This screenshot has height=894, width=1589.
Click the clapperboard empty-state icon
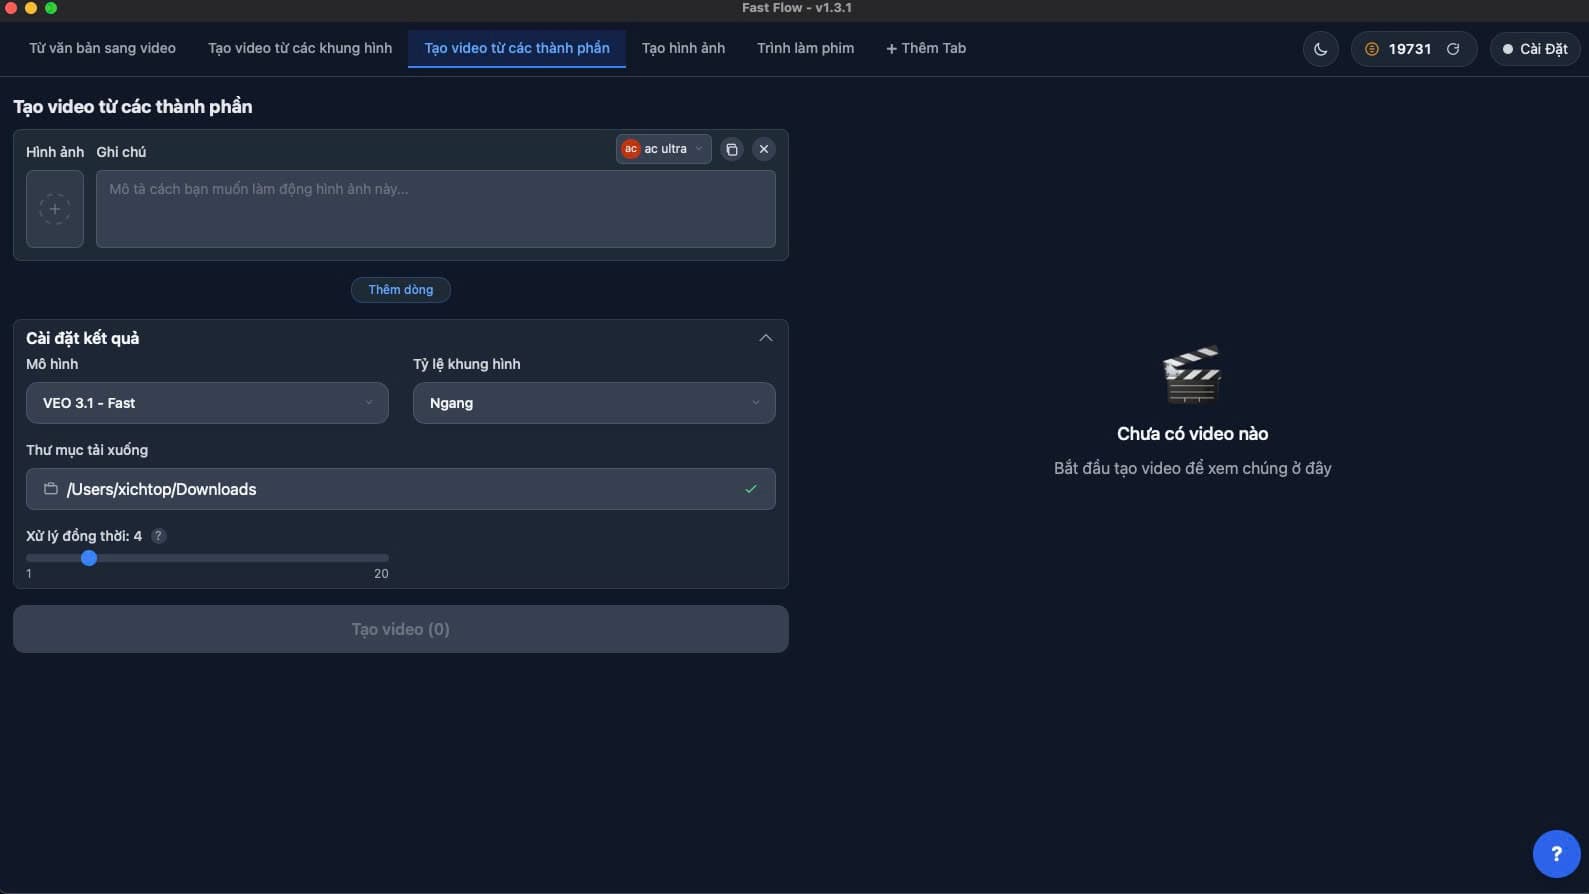pos(1192,375)
